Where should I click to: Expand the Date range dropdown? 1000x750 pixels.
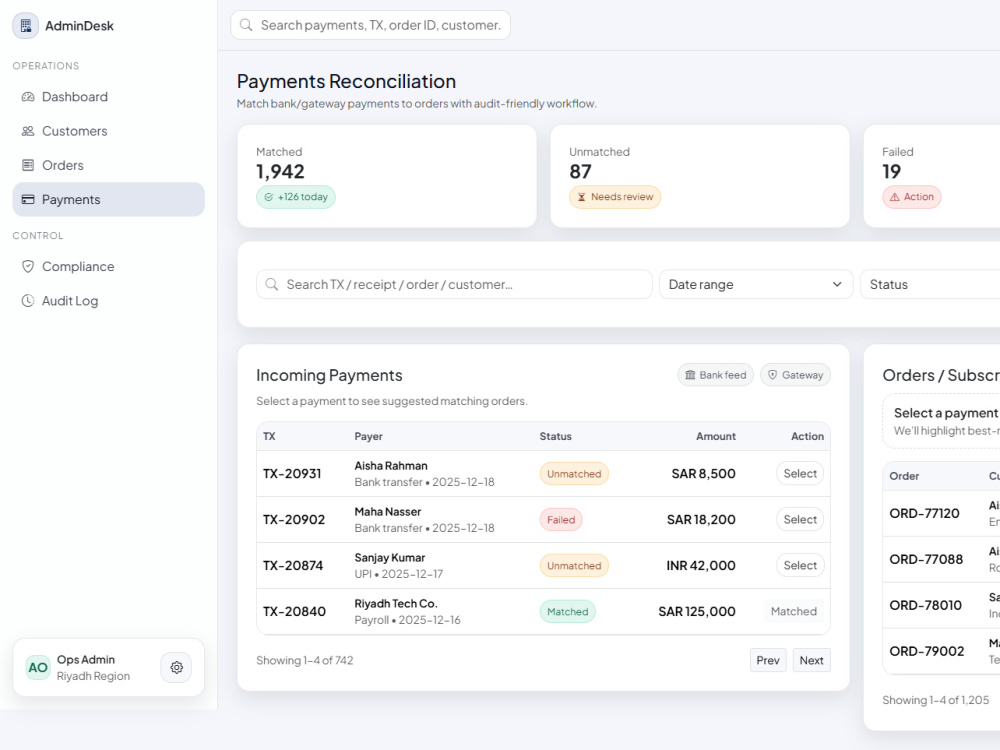(x=756, y=284)
